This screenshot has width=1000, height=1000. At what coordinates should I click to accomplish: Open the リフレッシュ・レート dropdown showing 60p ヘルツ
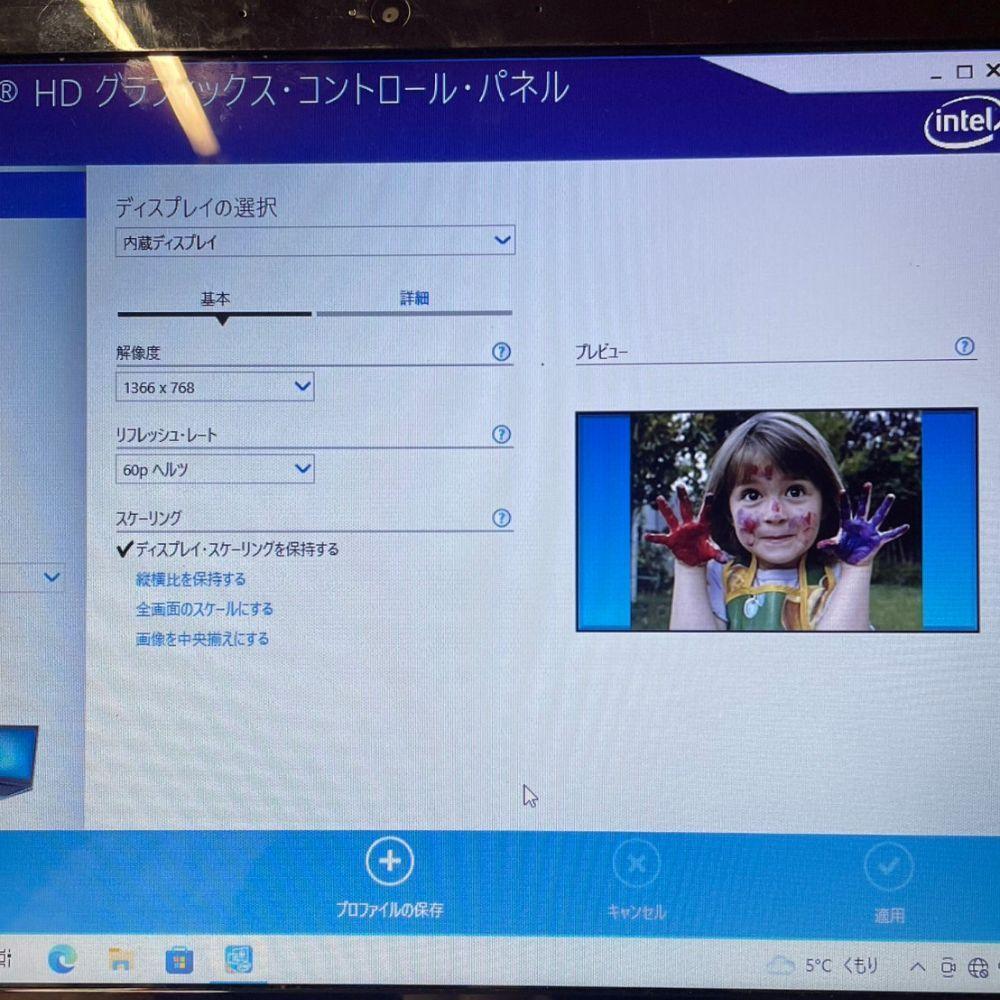tap(215, 469)
